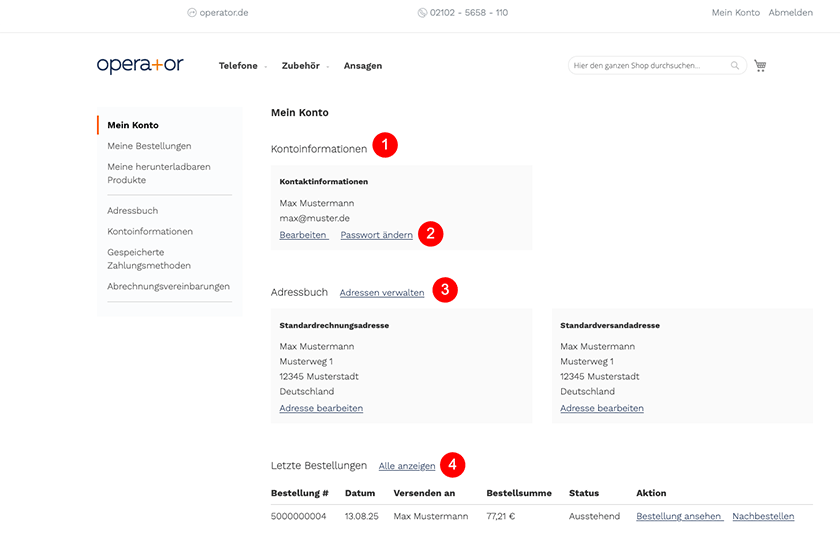
Task: Click the red marker number 1
Action: (385, 145)
